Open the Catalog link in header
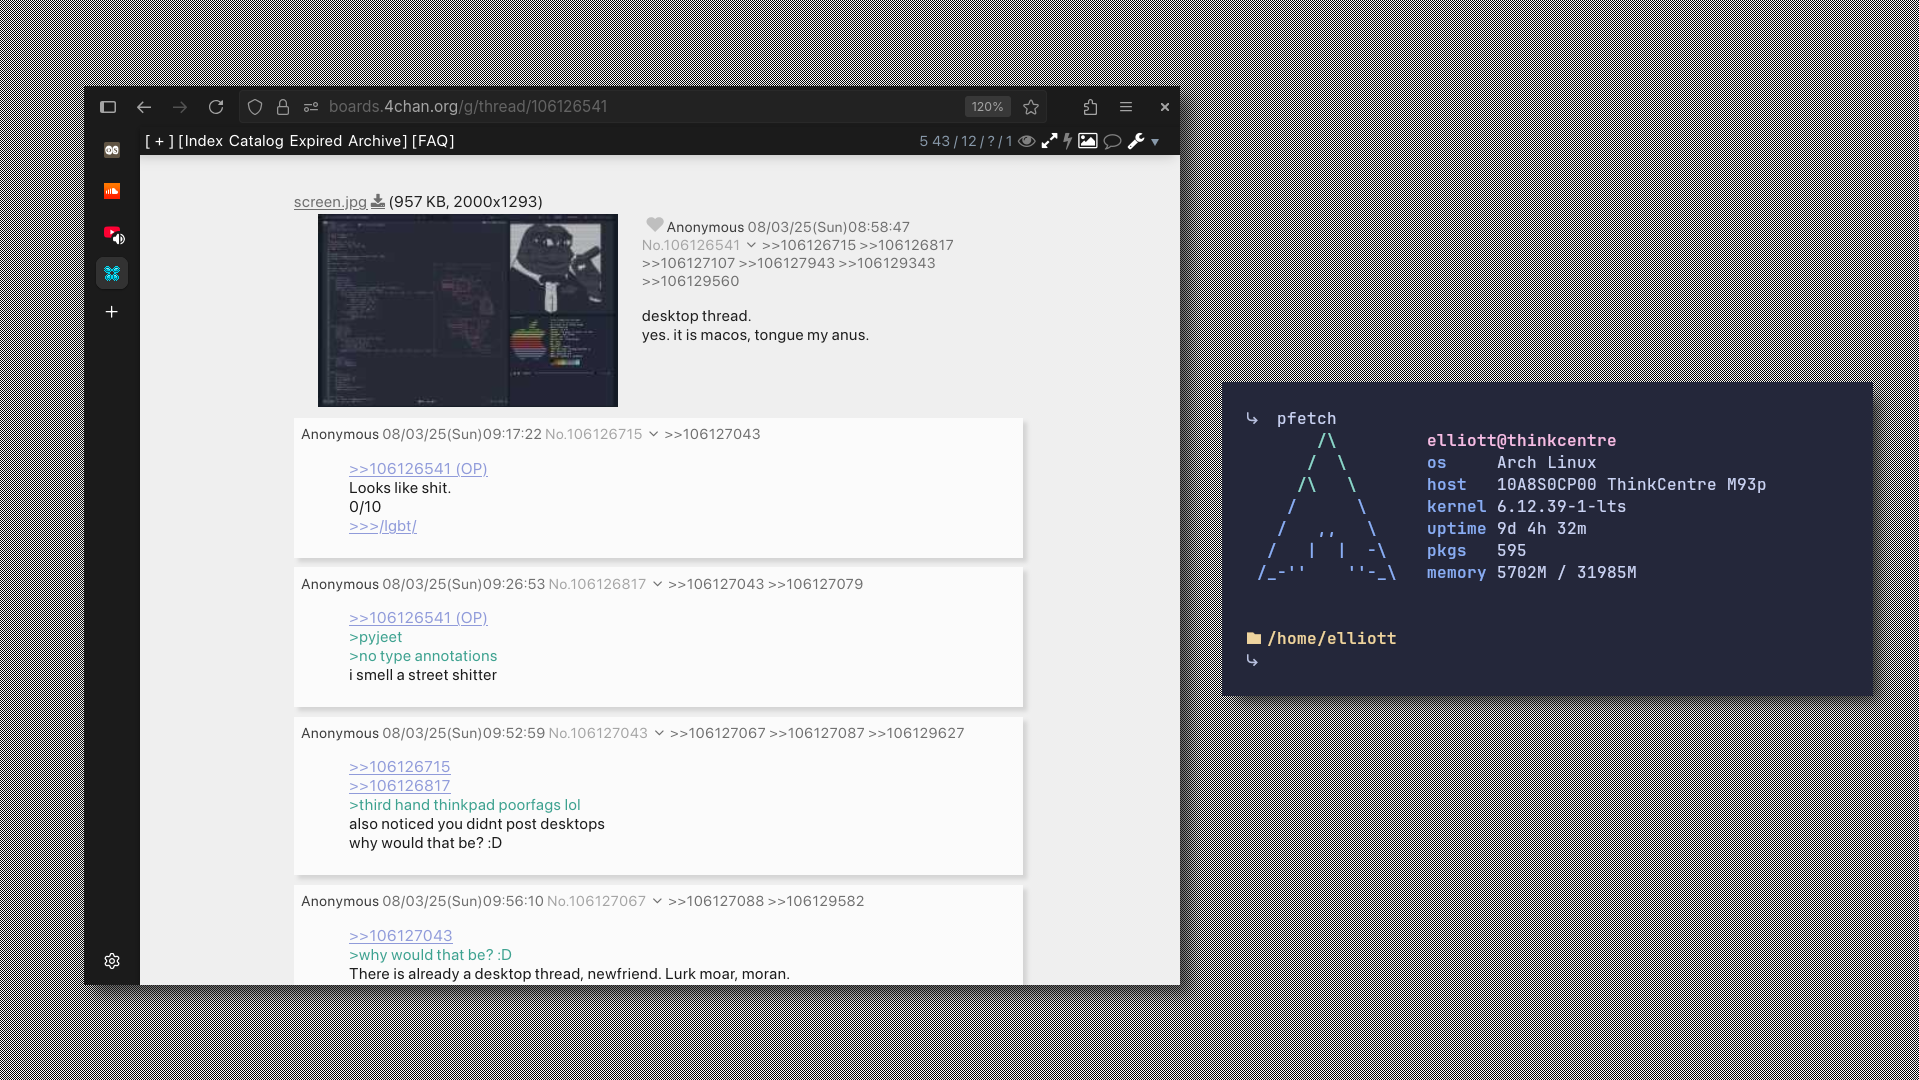 [256, 141]
